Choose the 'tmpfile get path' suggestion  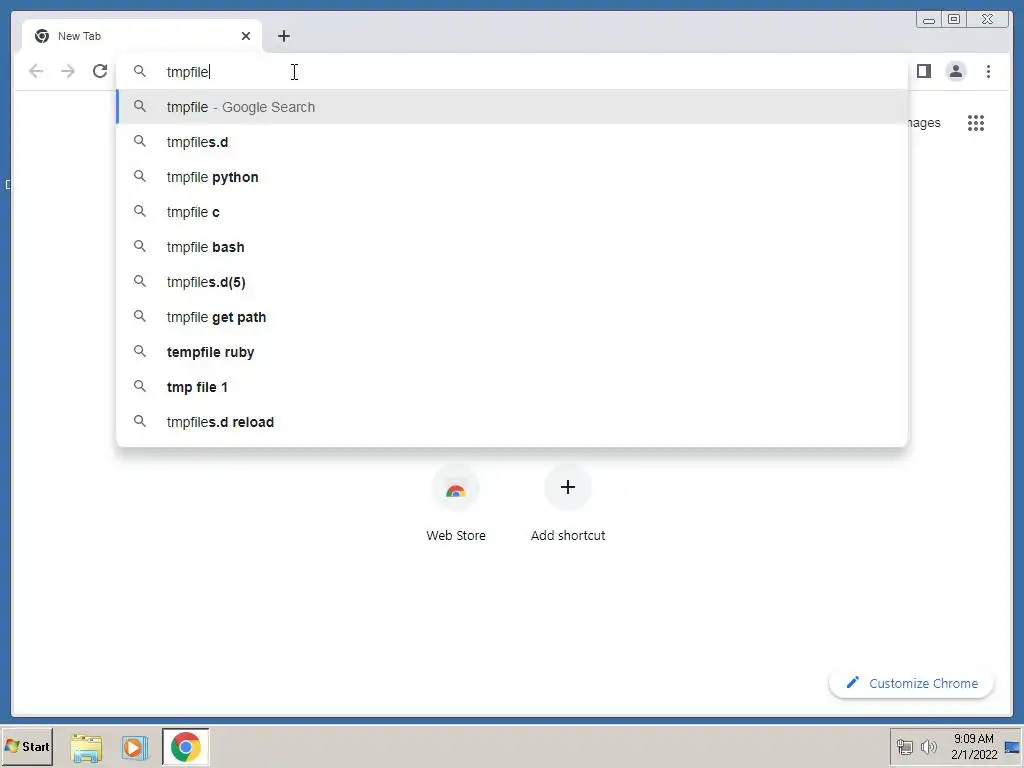pos(512,317)
